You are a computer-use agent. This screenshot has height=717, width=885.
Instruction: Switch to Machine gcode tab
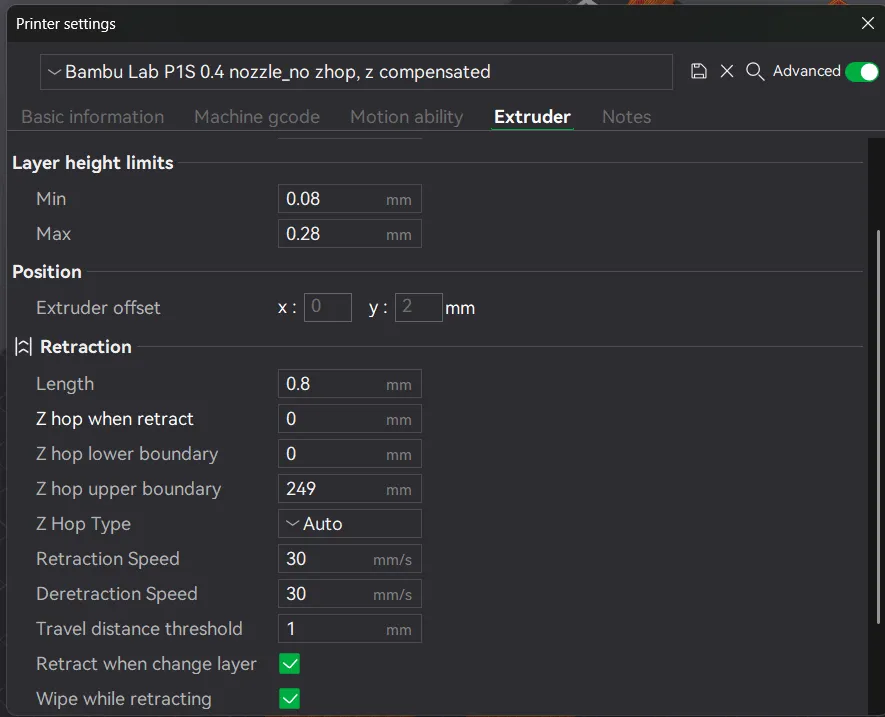(x=257, y=117)
